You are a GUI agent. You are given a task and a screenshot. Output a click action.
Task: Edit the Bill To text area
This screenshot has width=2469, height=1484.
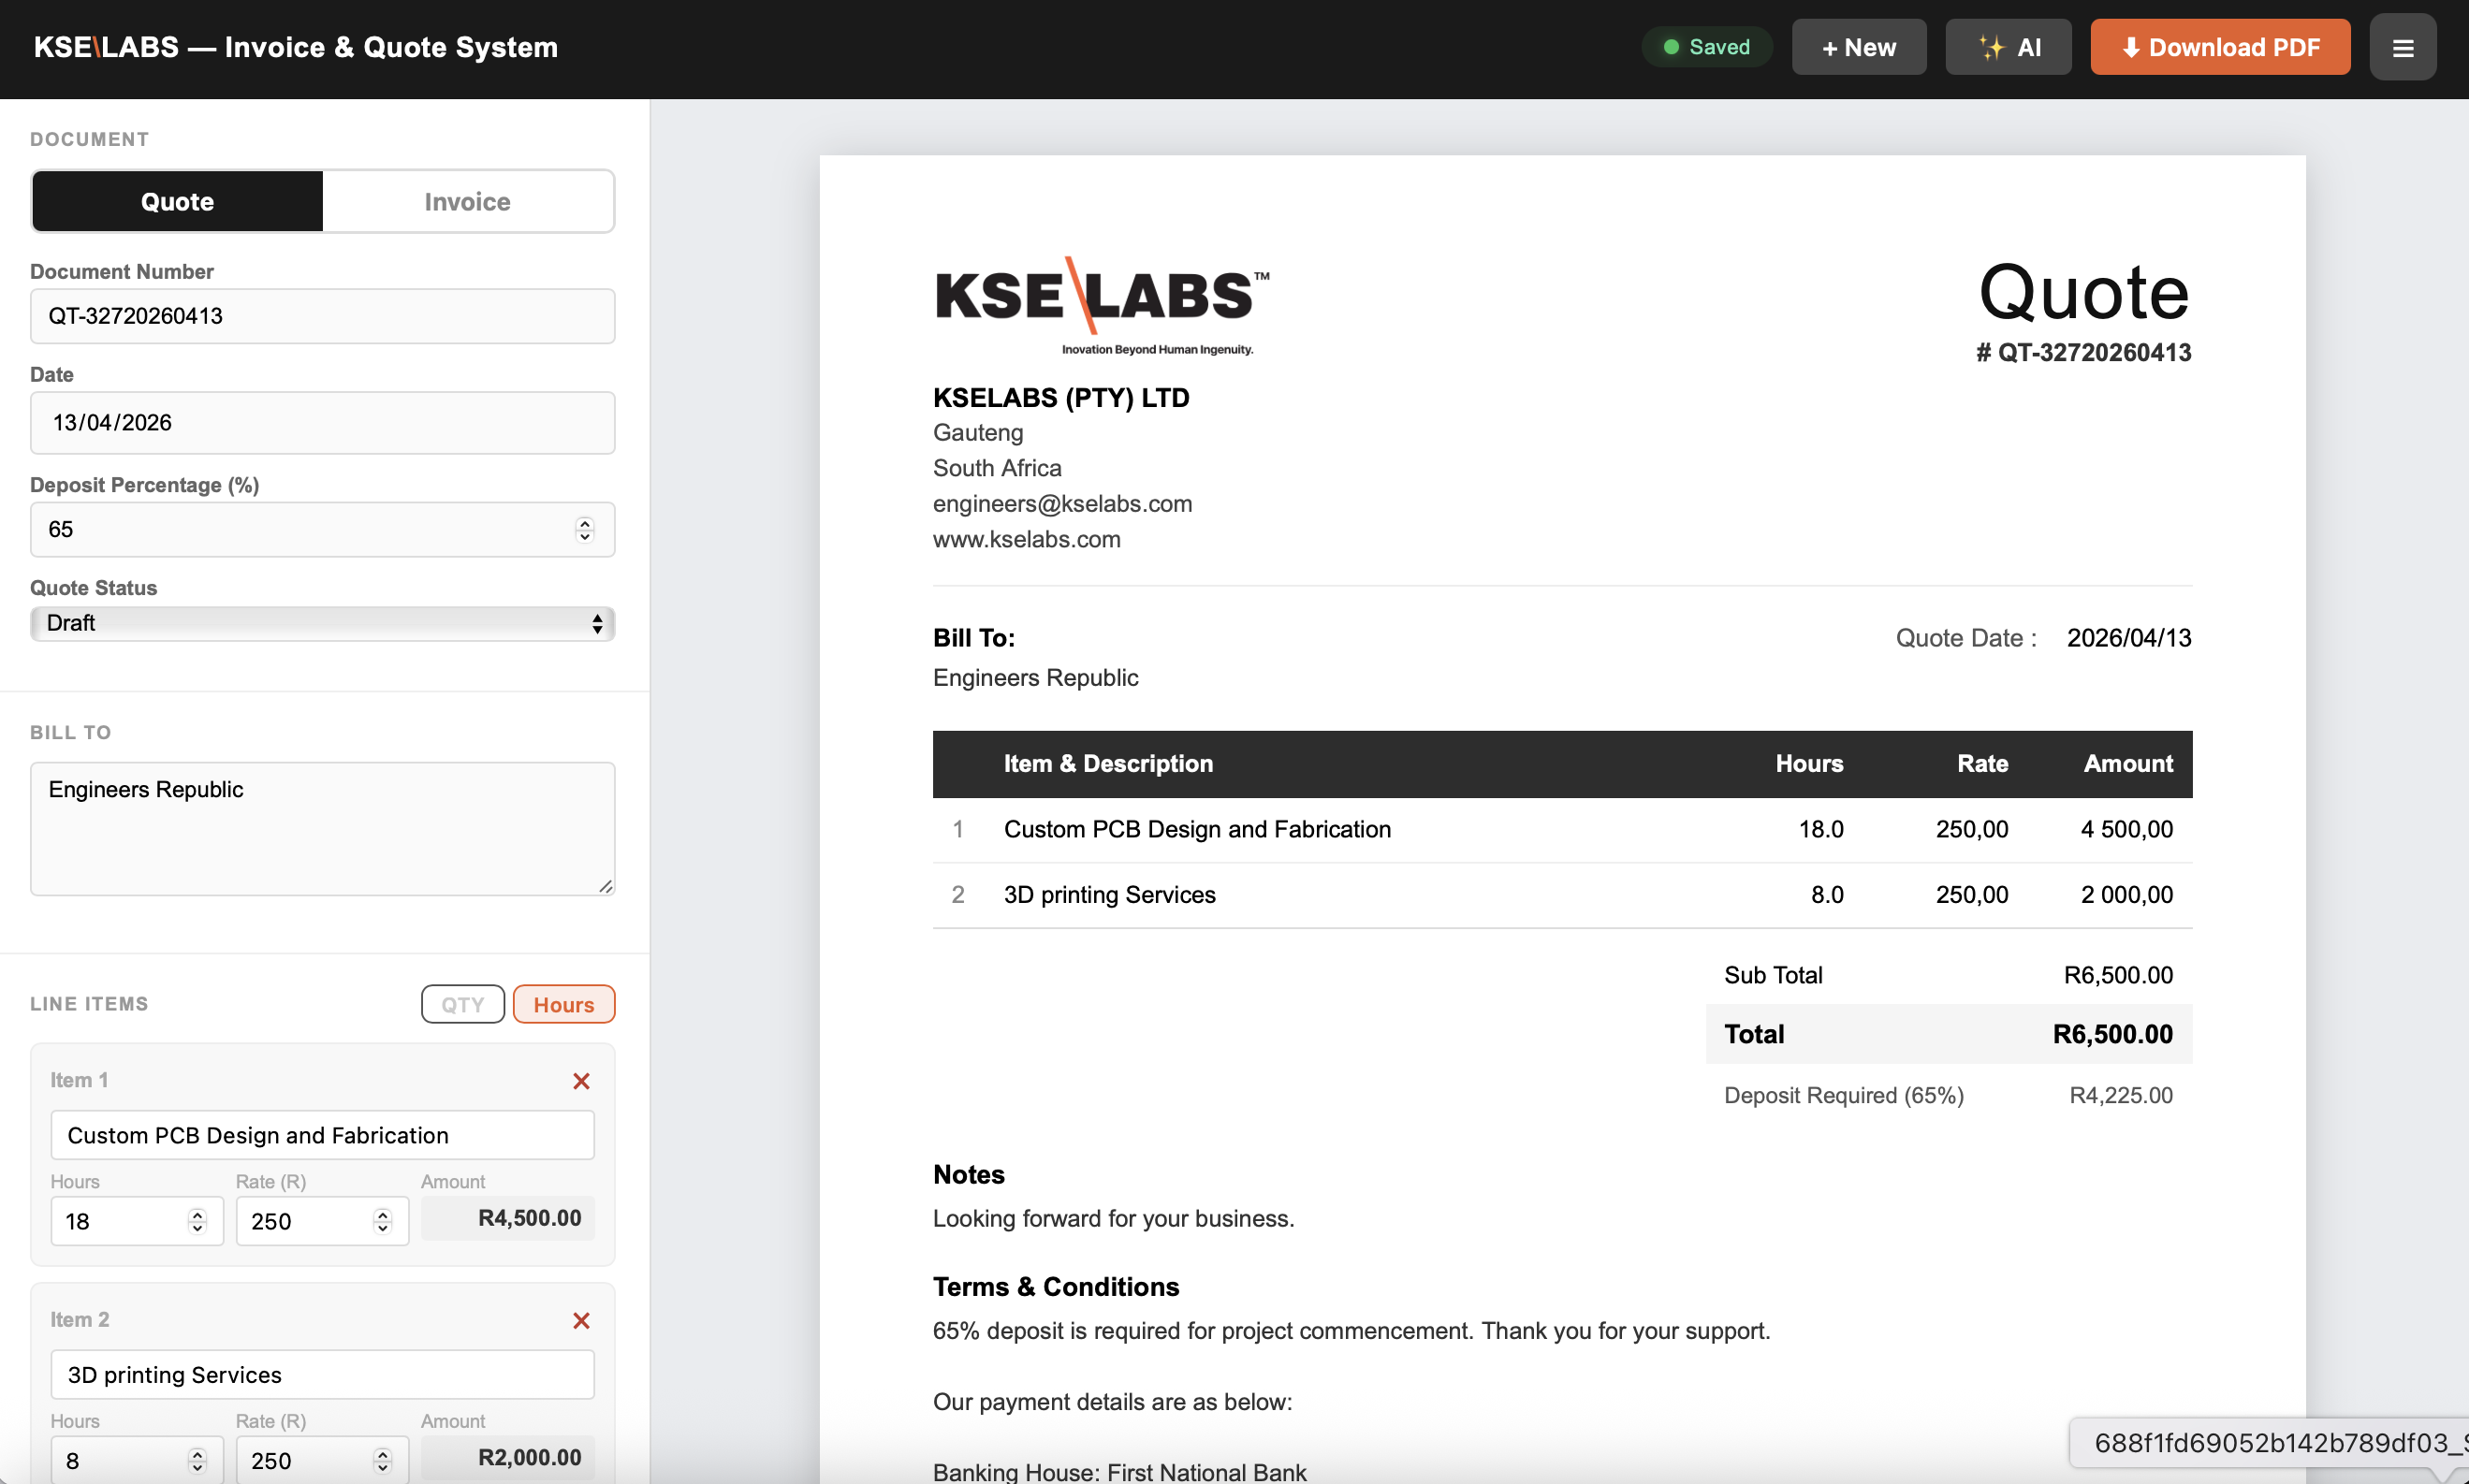(321, 828)
